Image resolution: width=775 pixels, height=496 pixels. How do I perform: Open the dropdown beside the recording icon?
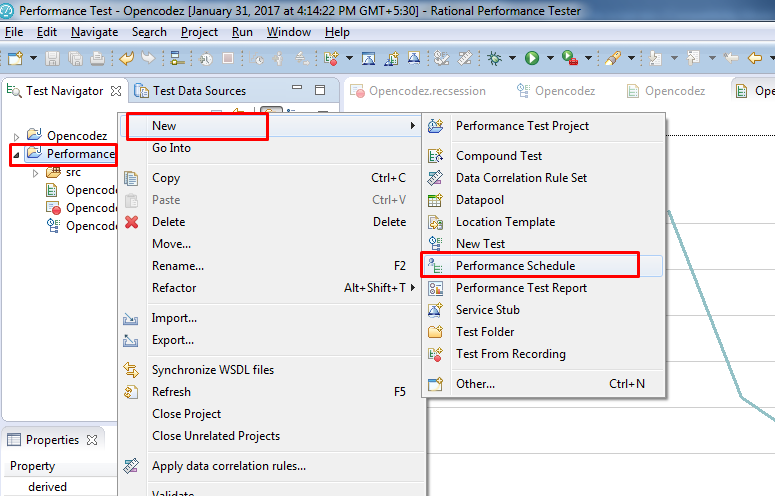pos(349,58)
